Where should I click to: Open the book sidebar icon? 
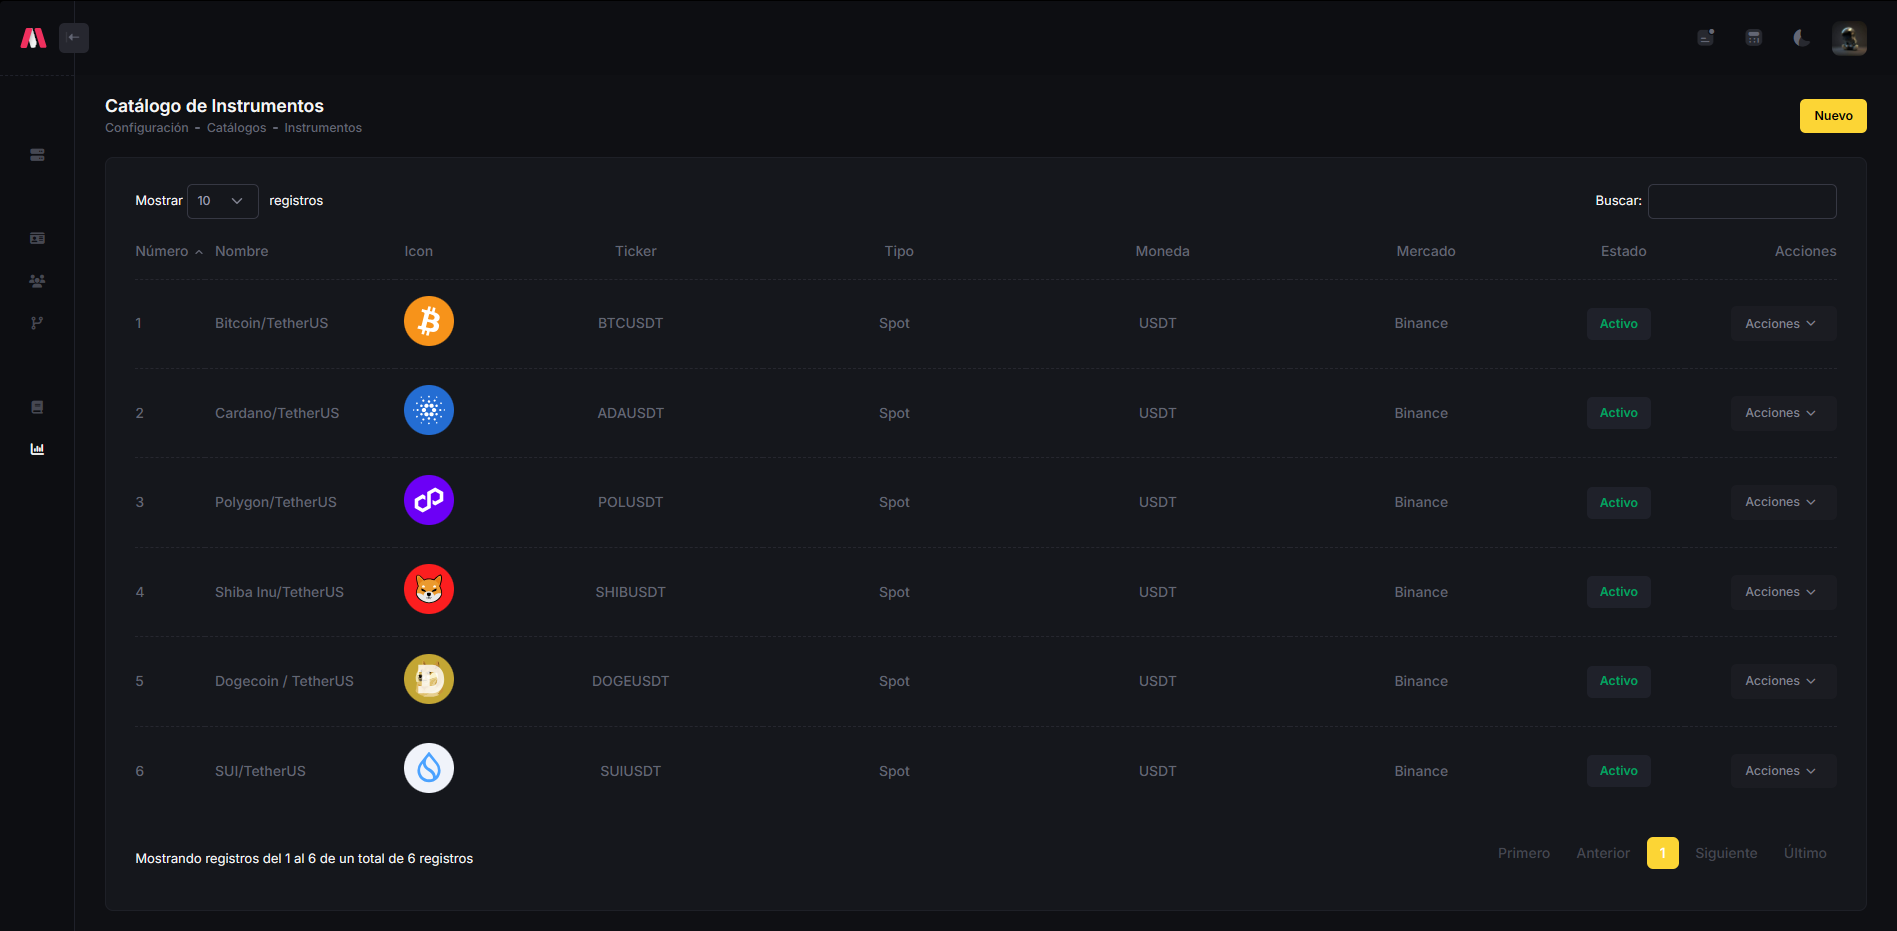[37, 407]
